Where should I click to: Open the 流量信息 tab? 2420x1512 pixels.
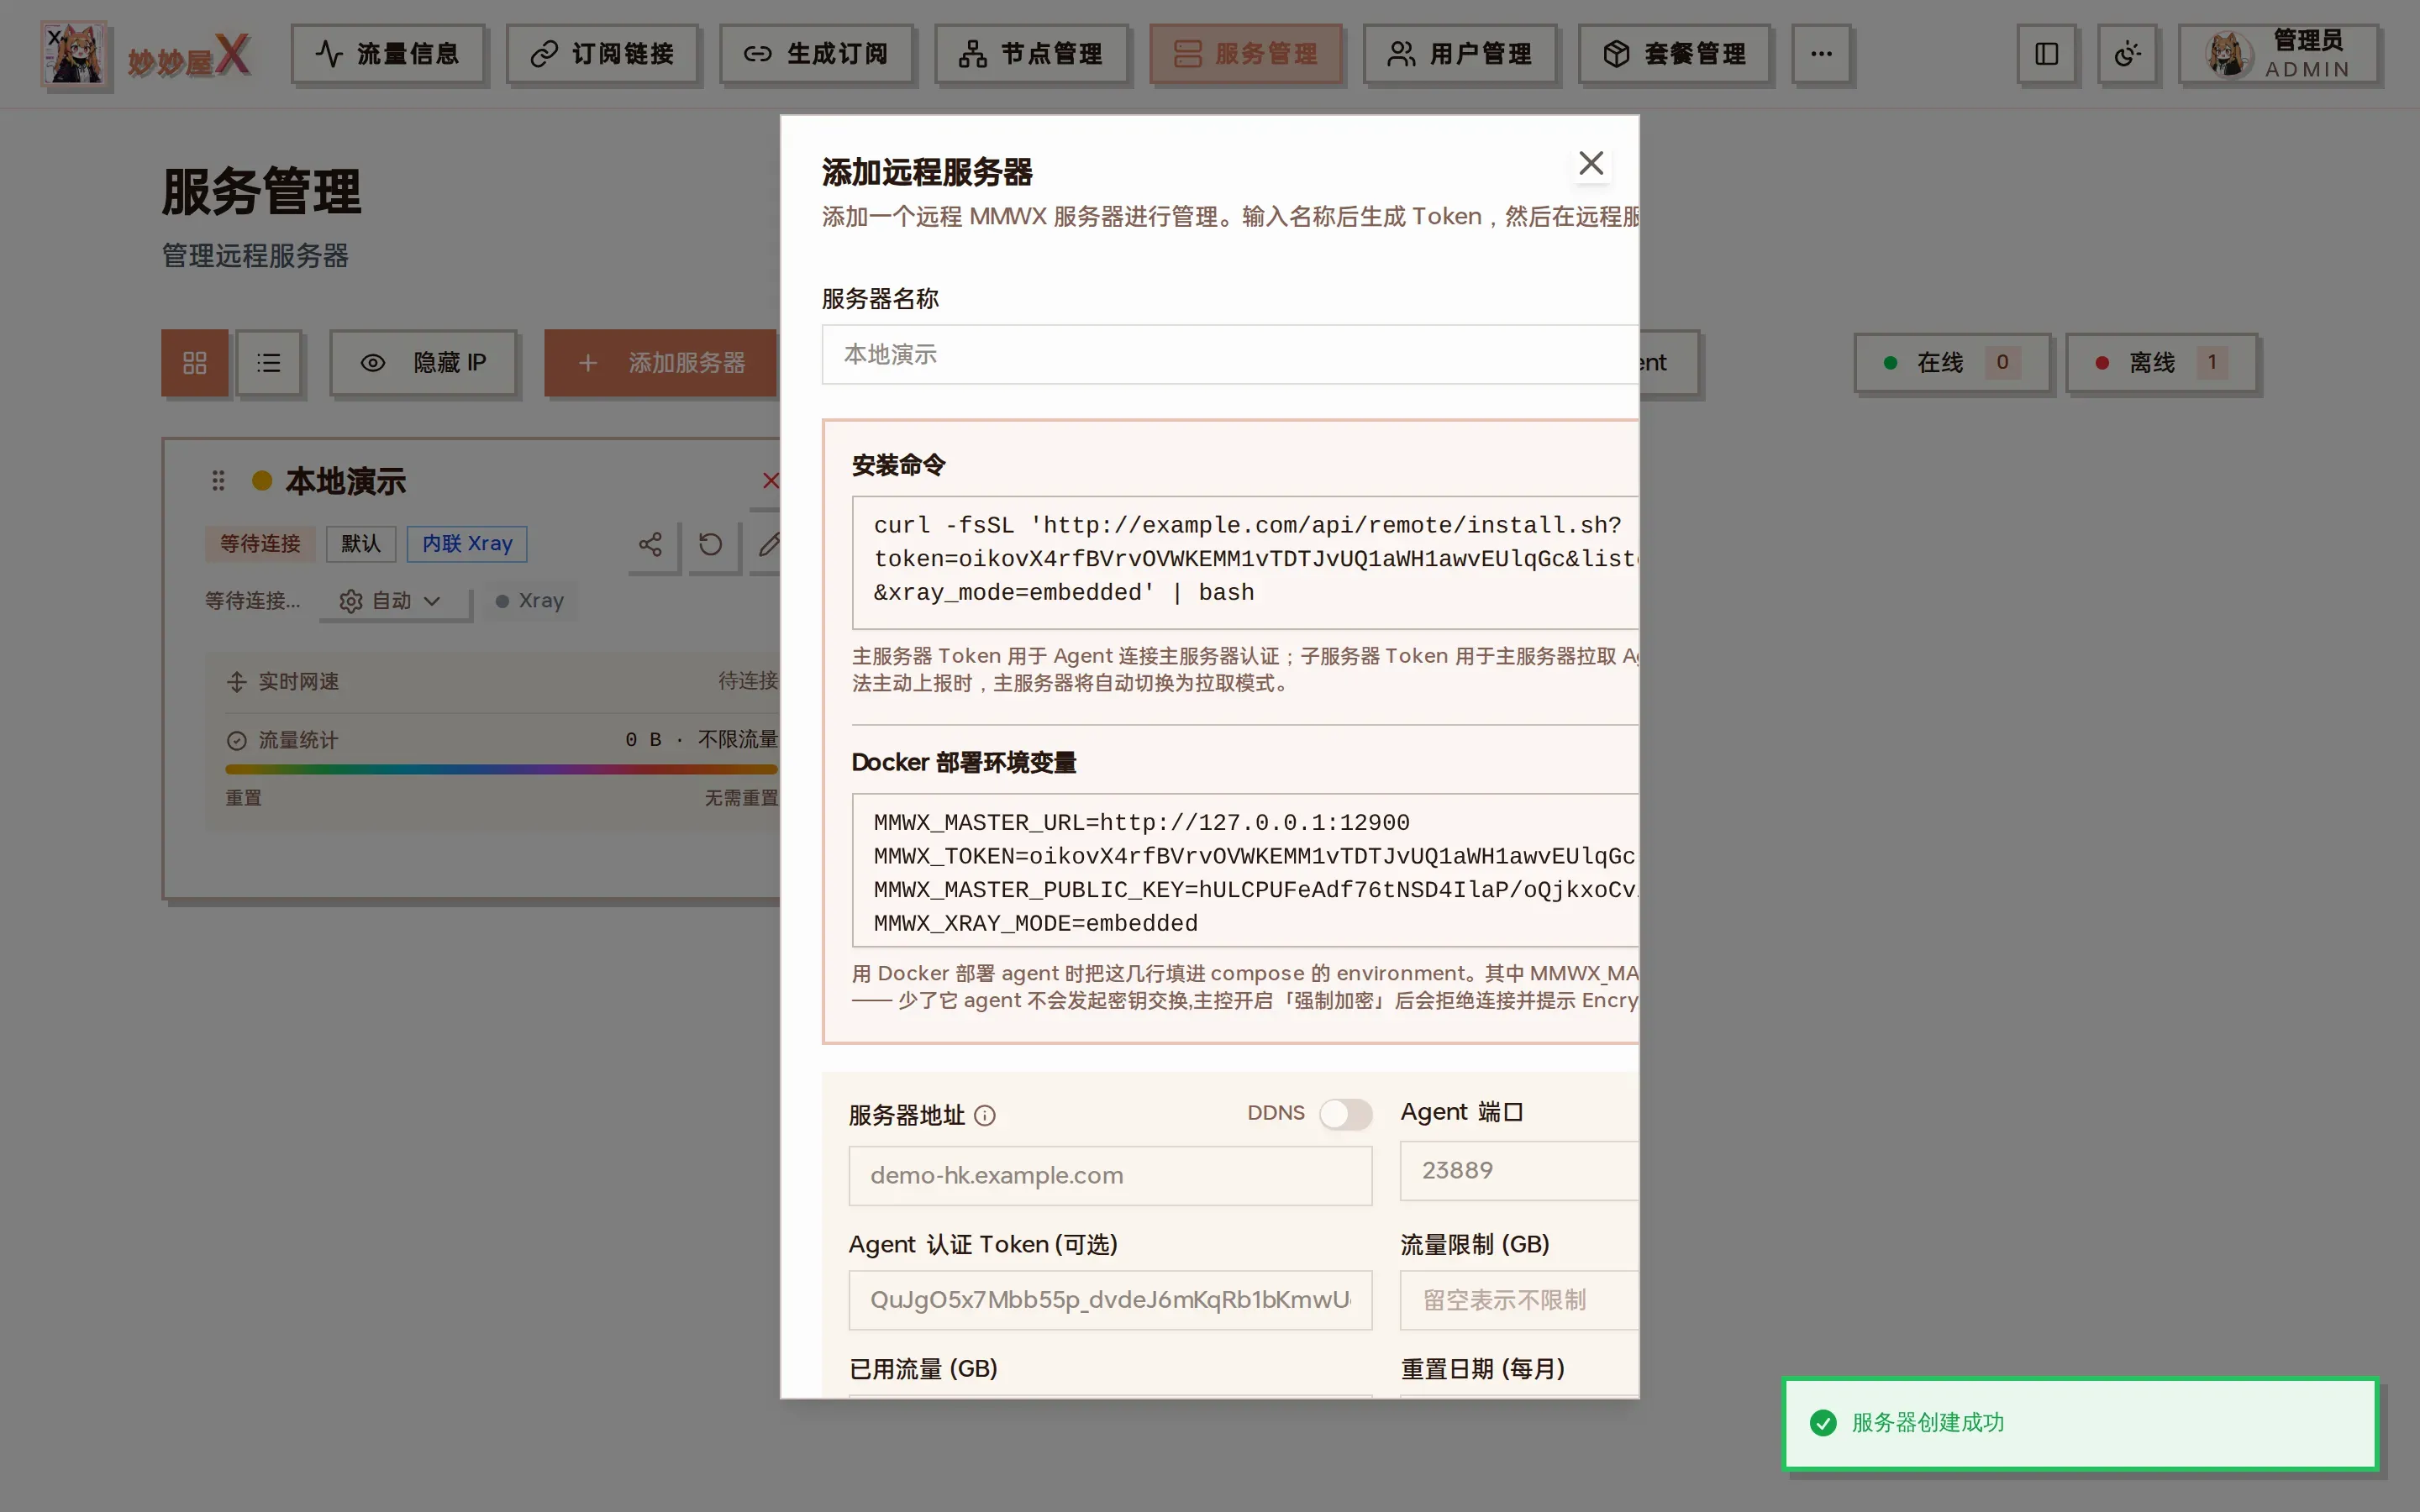point(387,53)
